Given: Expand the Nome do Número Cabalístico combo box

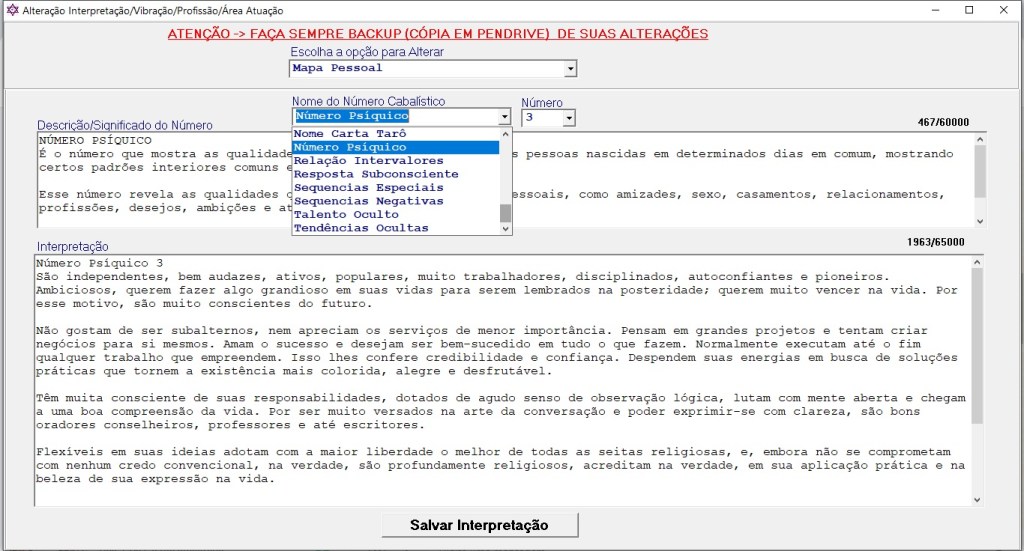Looking at the screenshot, I should [x=504, y=117].
